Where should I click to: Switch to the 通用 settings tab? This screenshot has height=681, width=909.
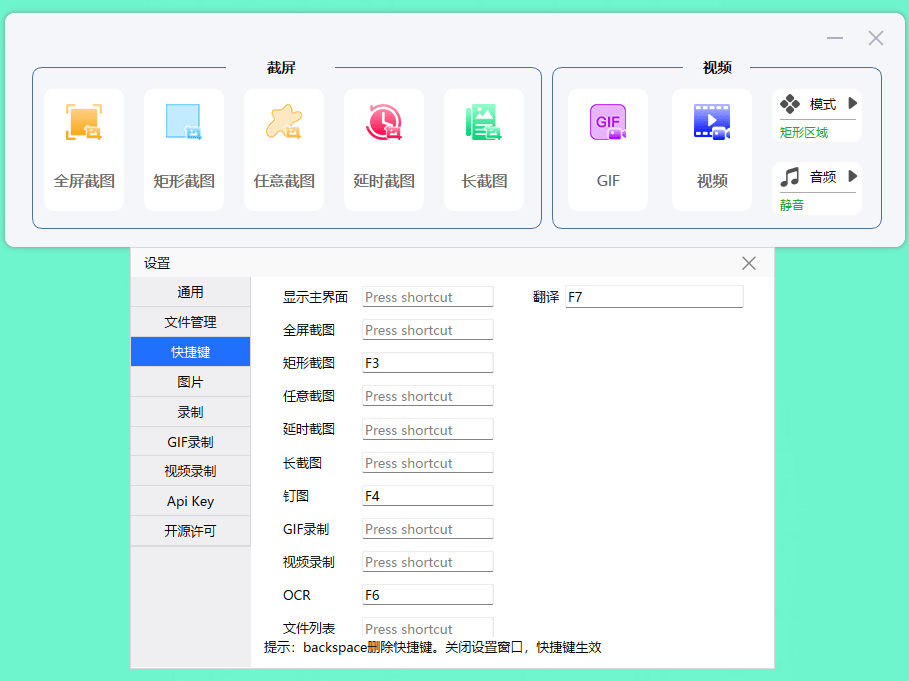[x=190, y=292]
